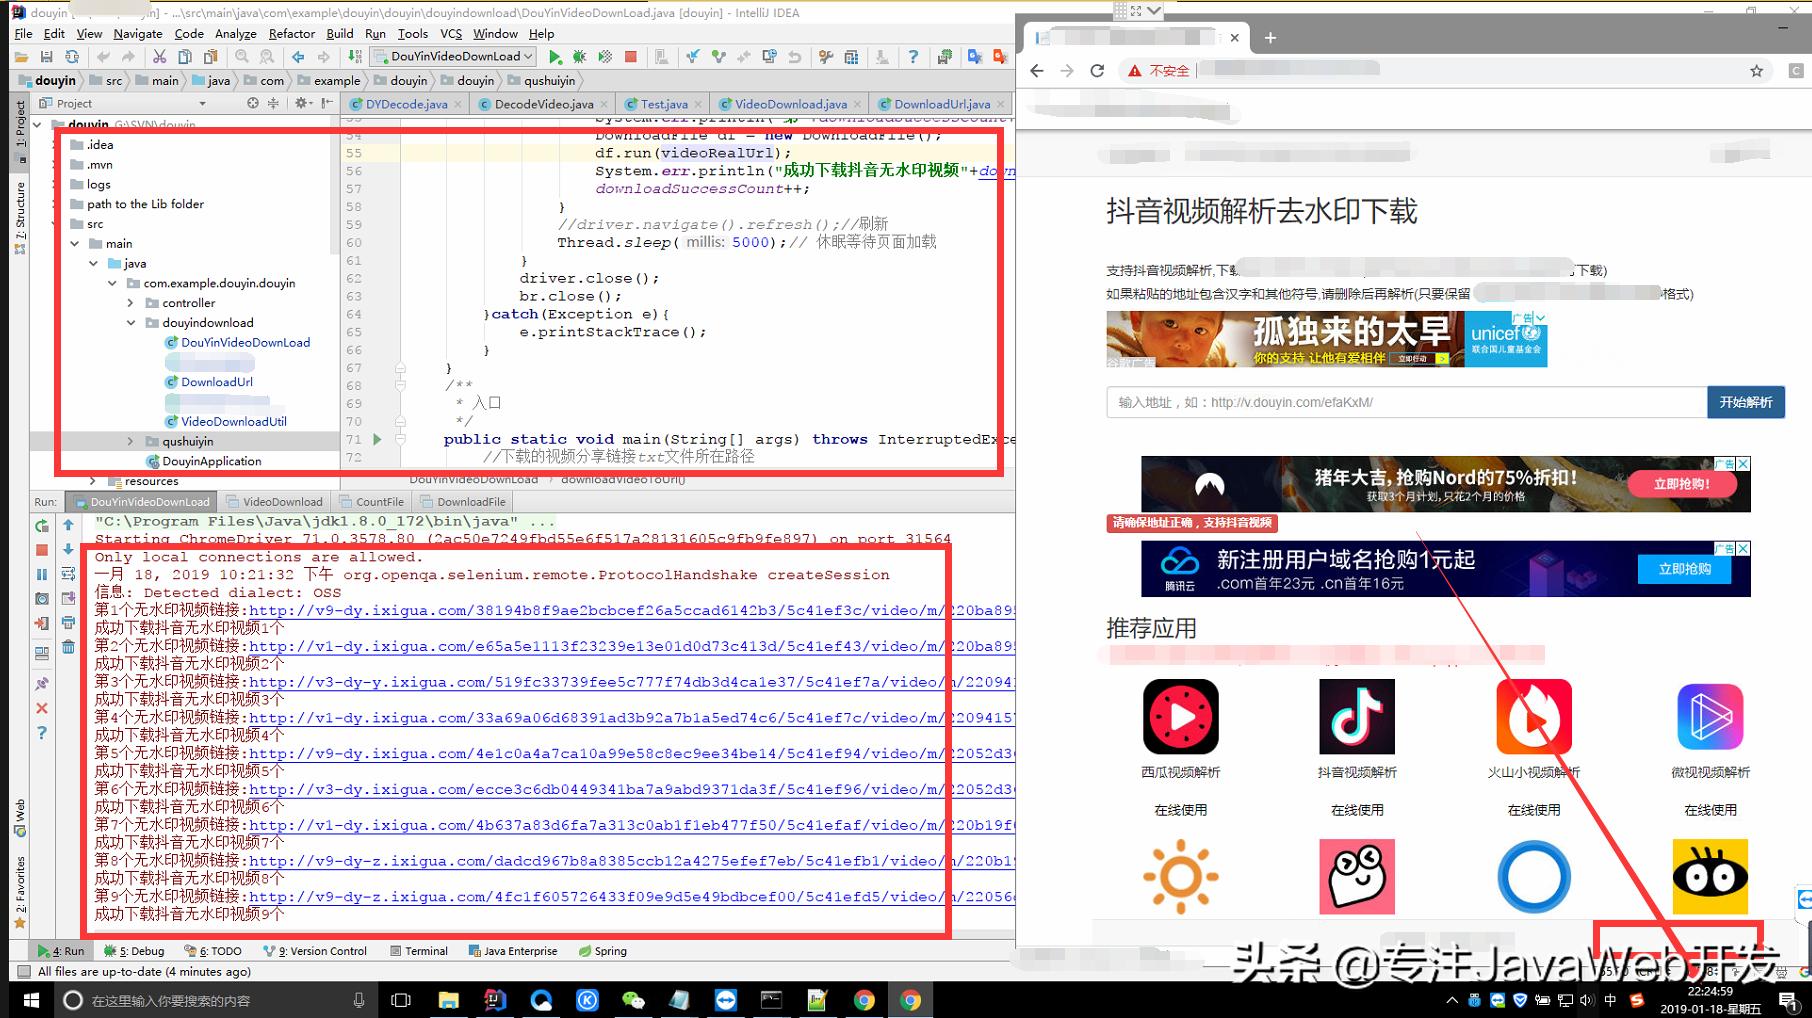The width and height of the screenshot is (1812, 1018).
Task: Open IDE Settings via the wrench icon
Action: pyautogui.click(x=824, y=57)
